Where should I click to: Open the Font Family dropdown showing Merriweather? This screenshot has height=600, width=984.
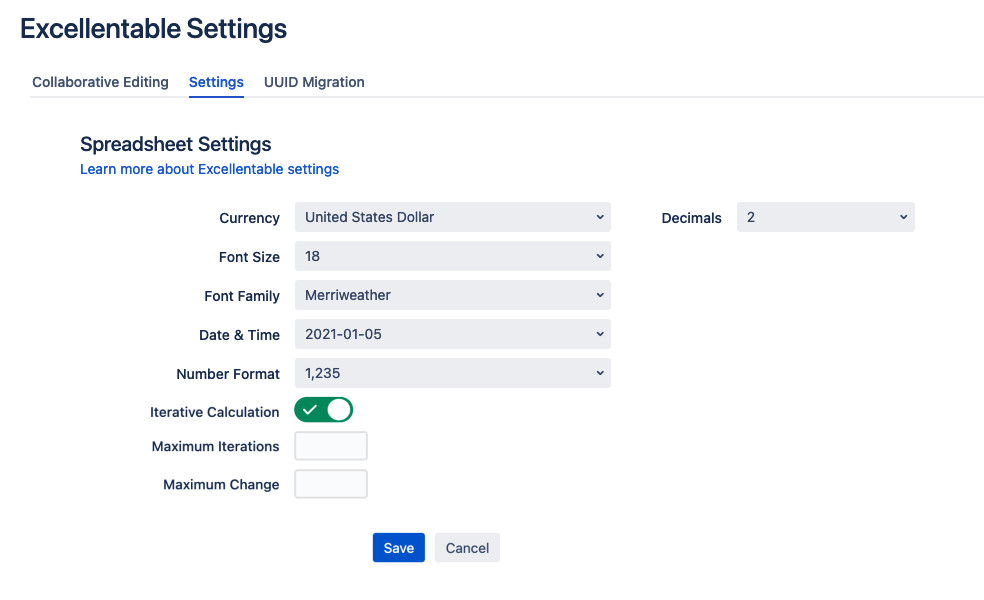click(x=452, y=295)
